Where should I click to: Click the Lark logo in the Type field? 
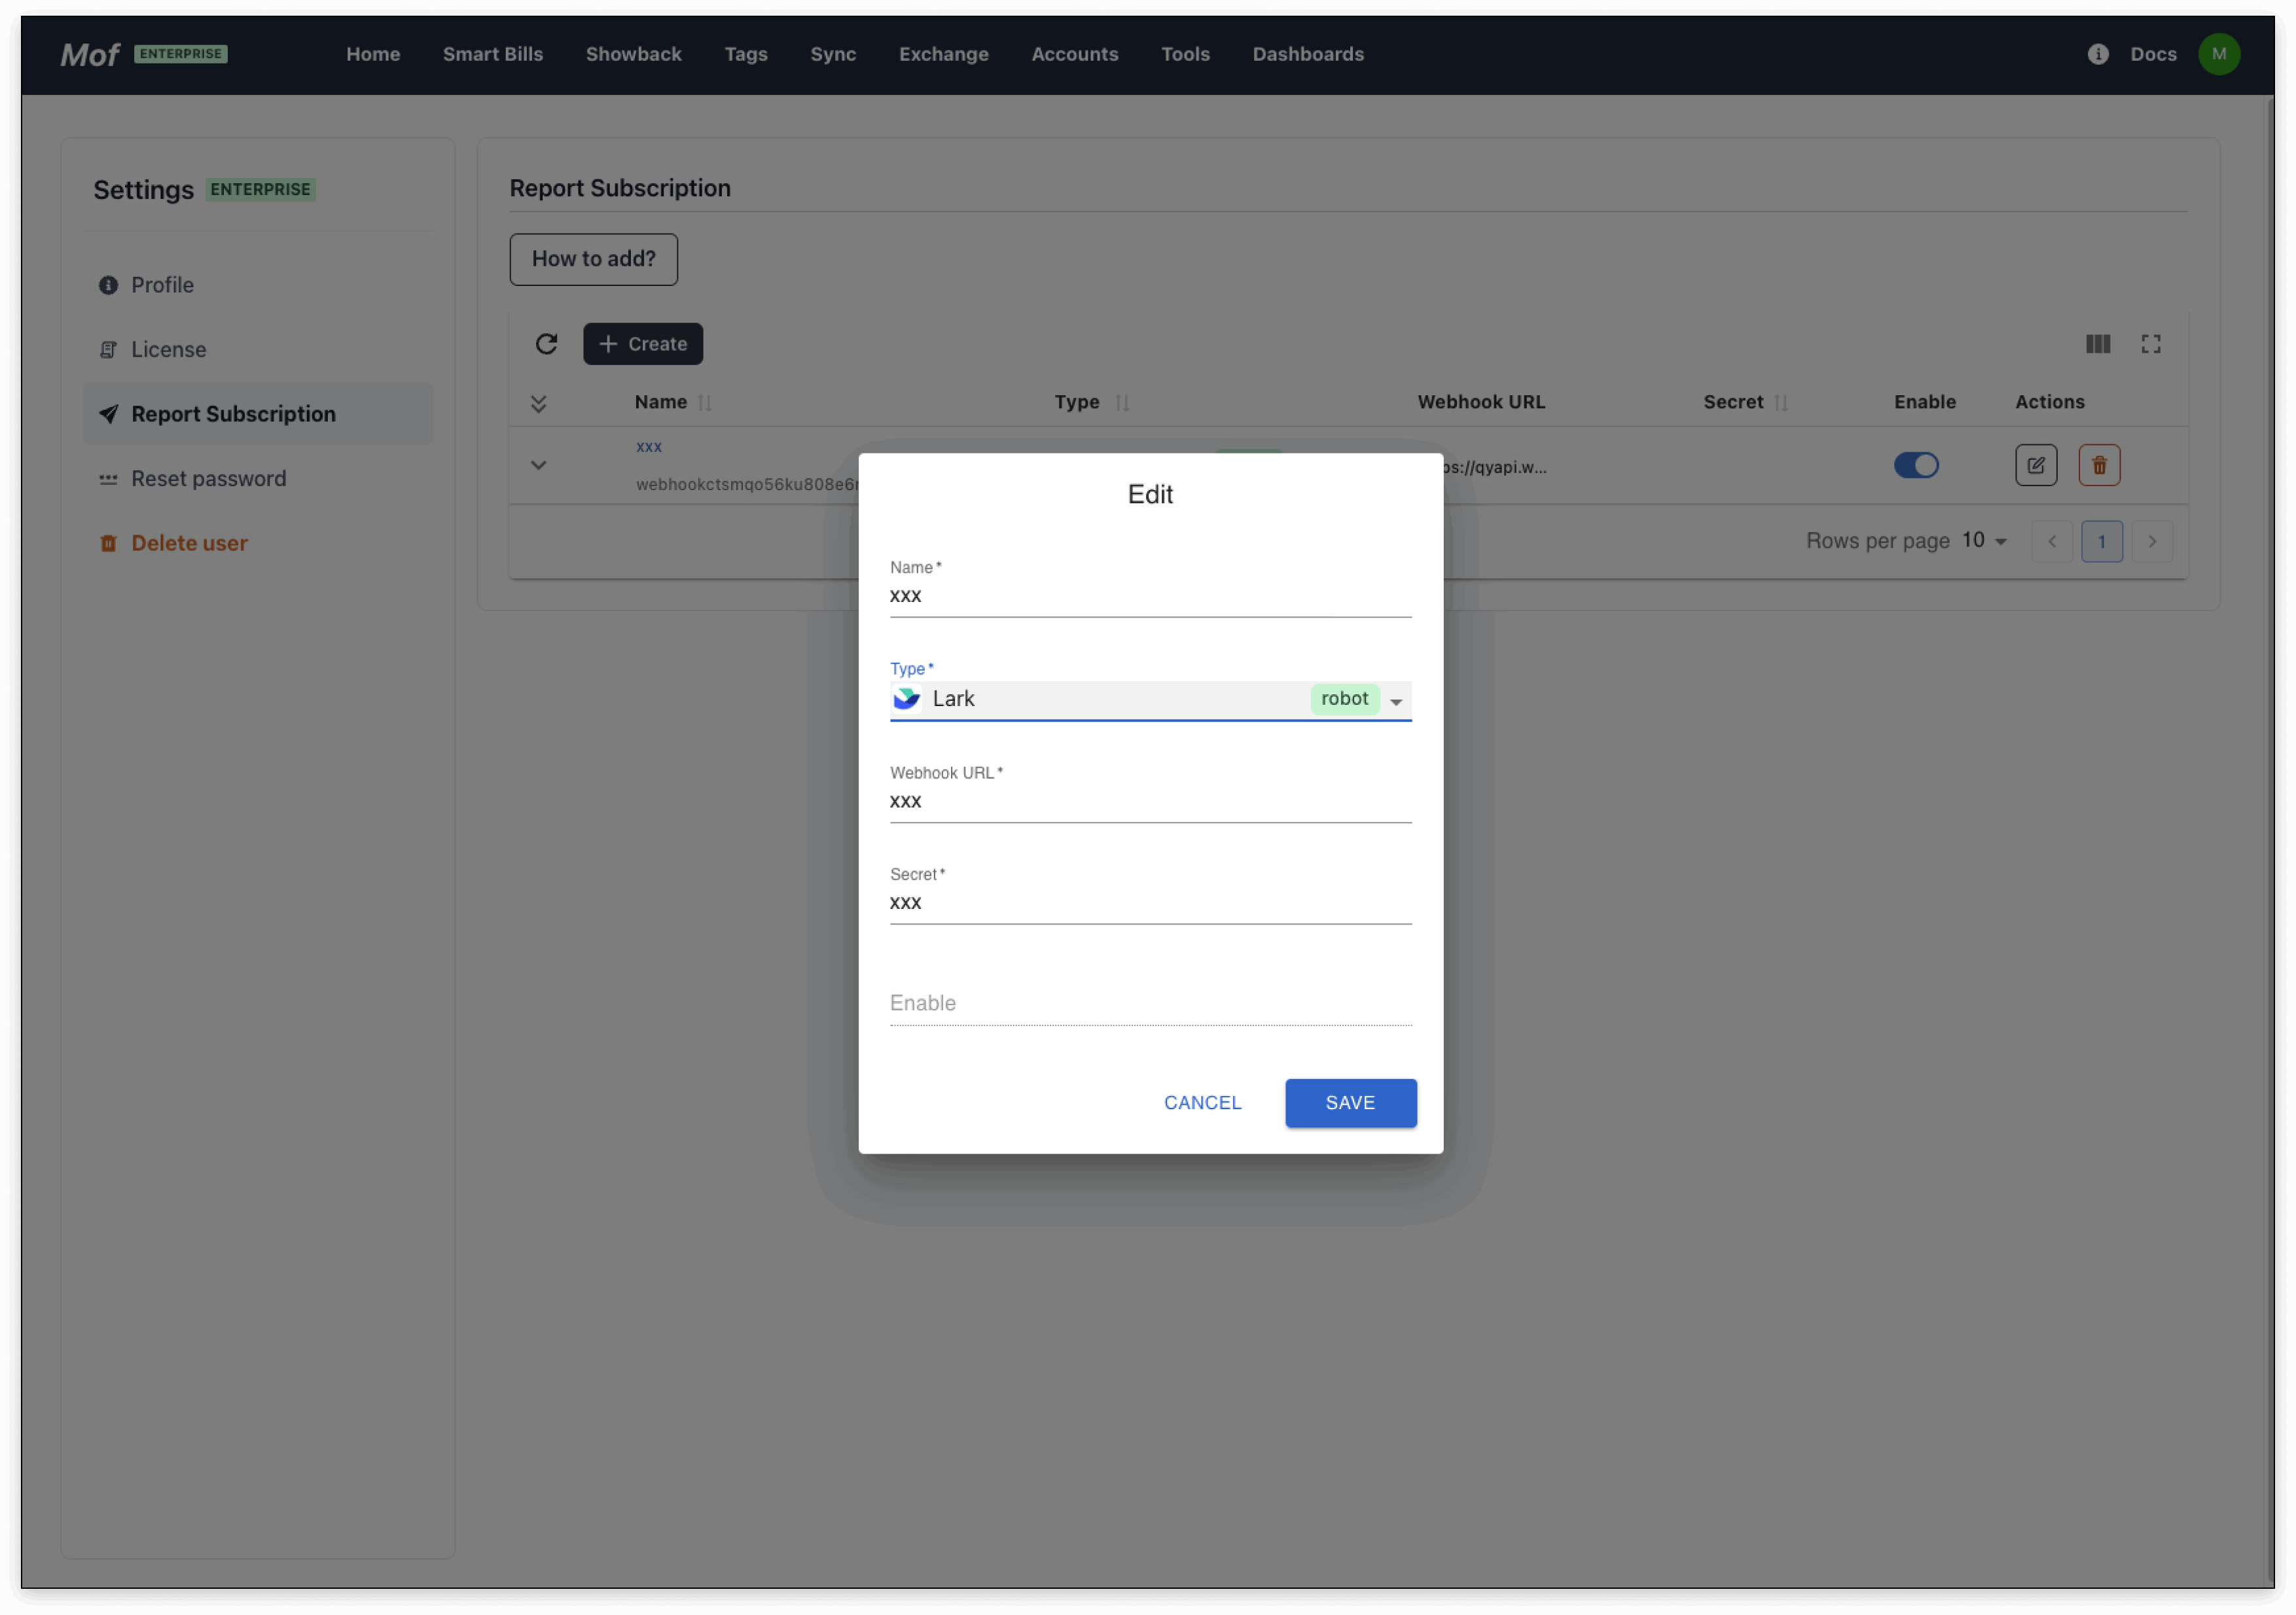(x=906, y=699)
